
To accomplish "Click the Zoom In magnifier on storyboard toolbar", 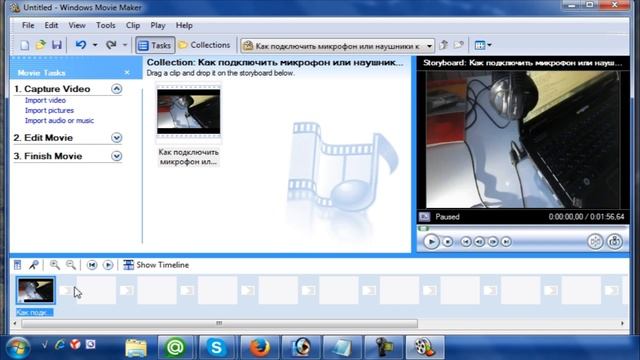I will point(54,265).
